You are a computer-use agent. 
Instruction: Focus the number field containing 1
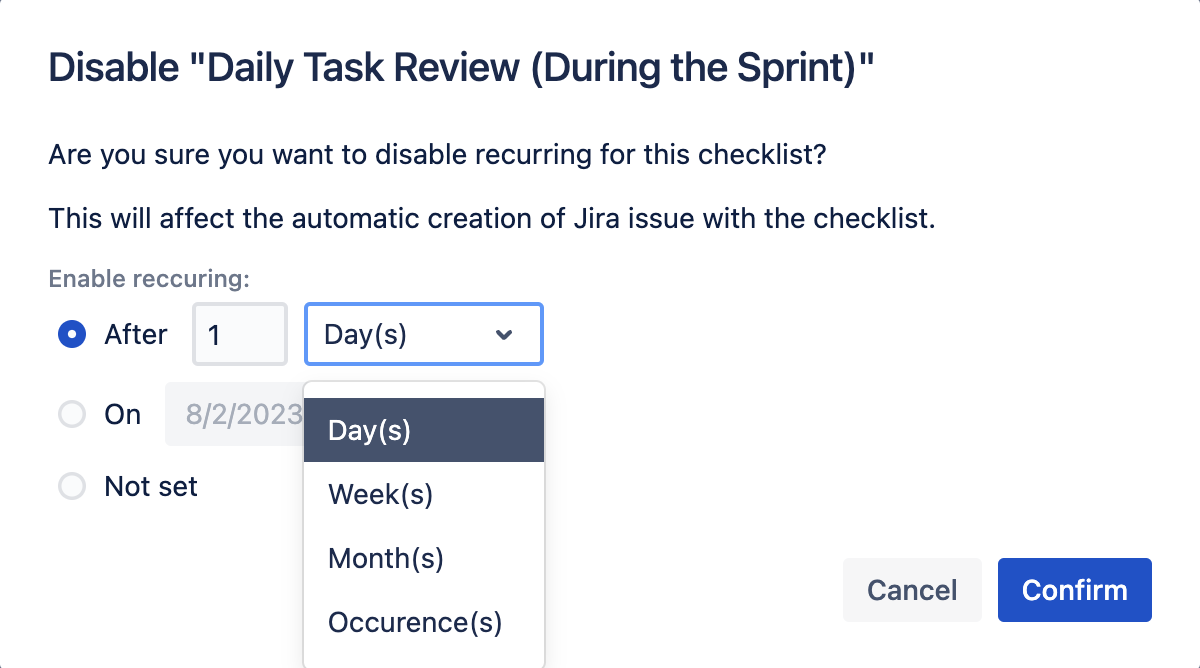[x=239, y=335]
